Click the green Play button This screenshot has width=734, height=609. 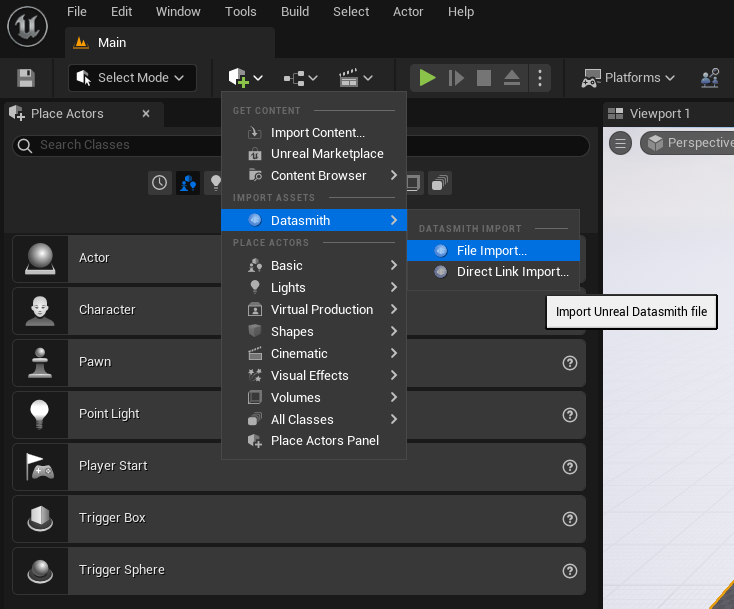tap(427, 78)
